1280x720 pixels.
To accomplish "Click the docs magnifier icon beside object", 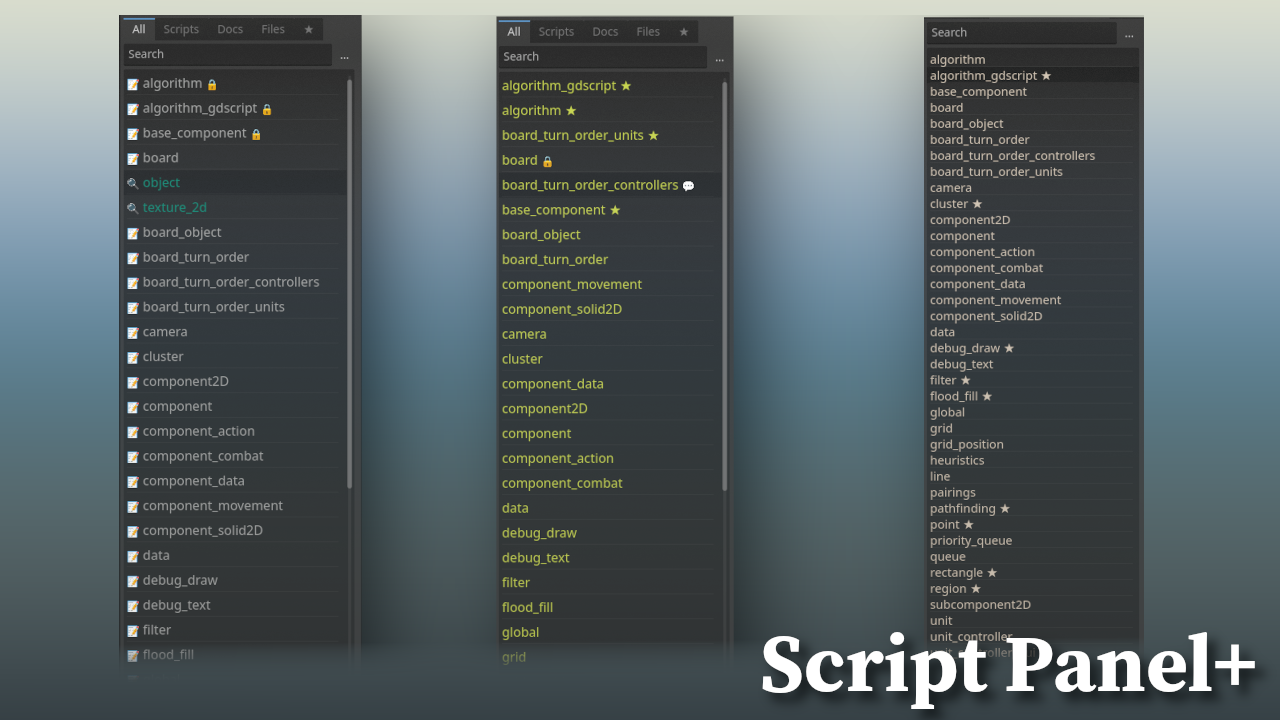I will 133,183.
